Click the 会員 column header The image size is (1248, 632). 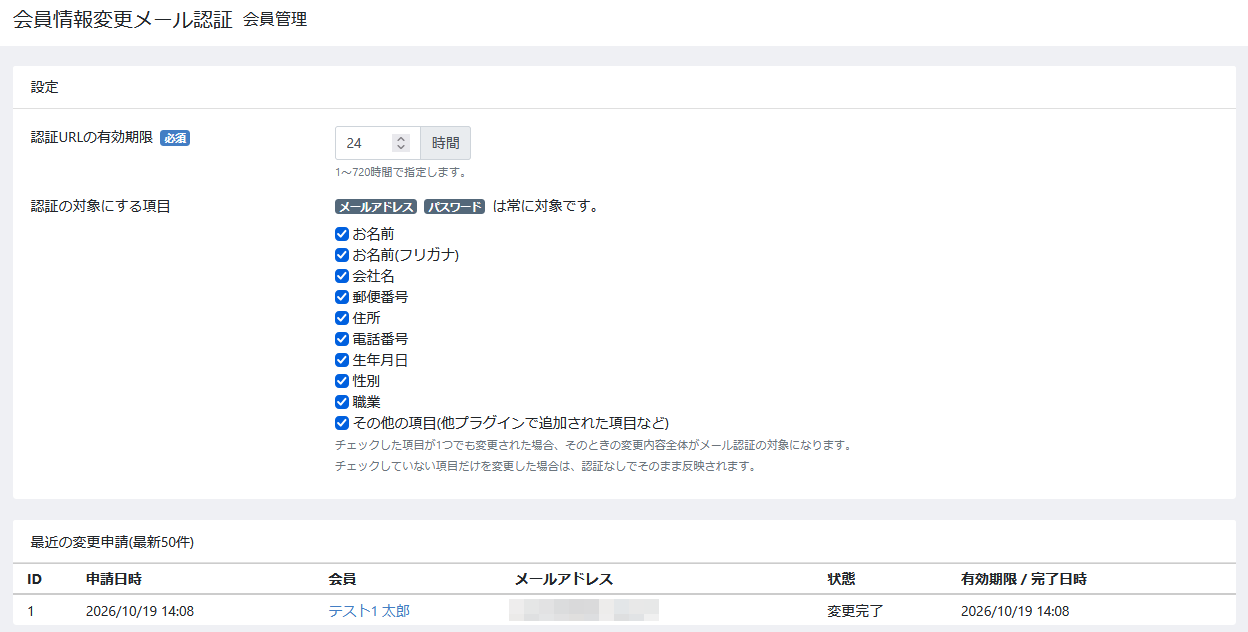(x=342, y=579)
